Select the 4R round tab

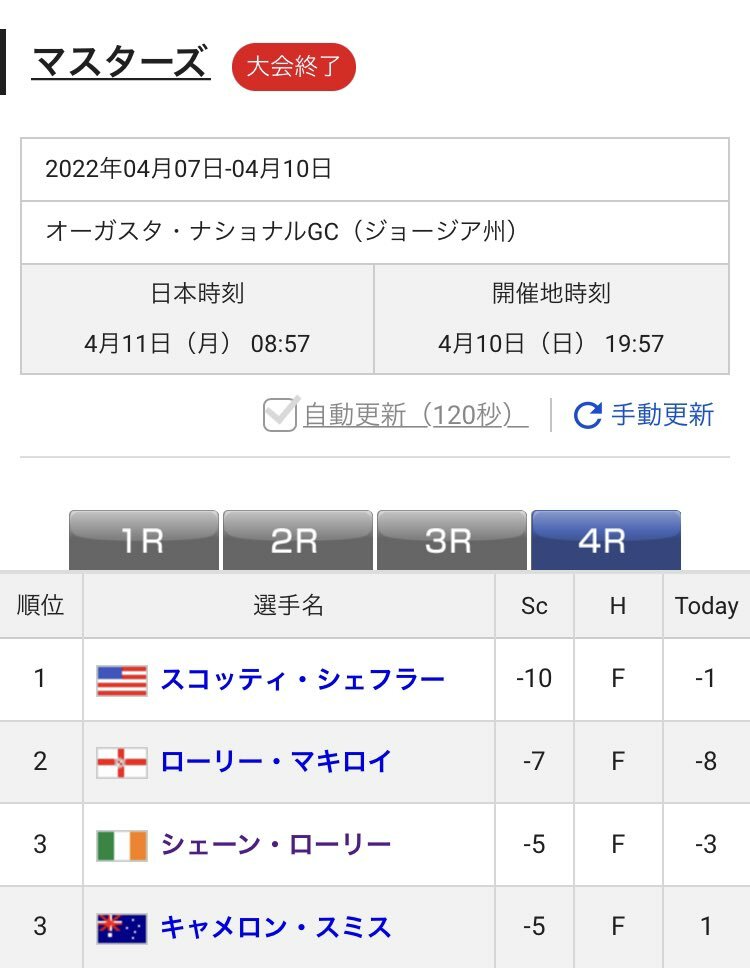(x=606, y=540)
